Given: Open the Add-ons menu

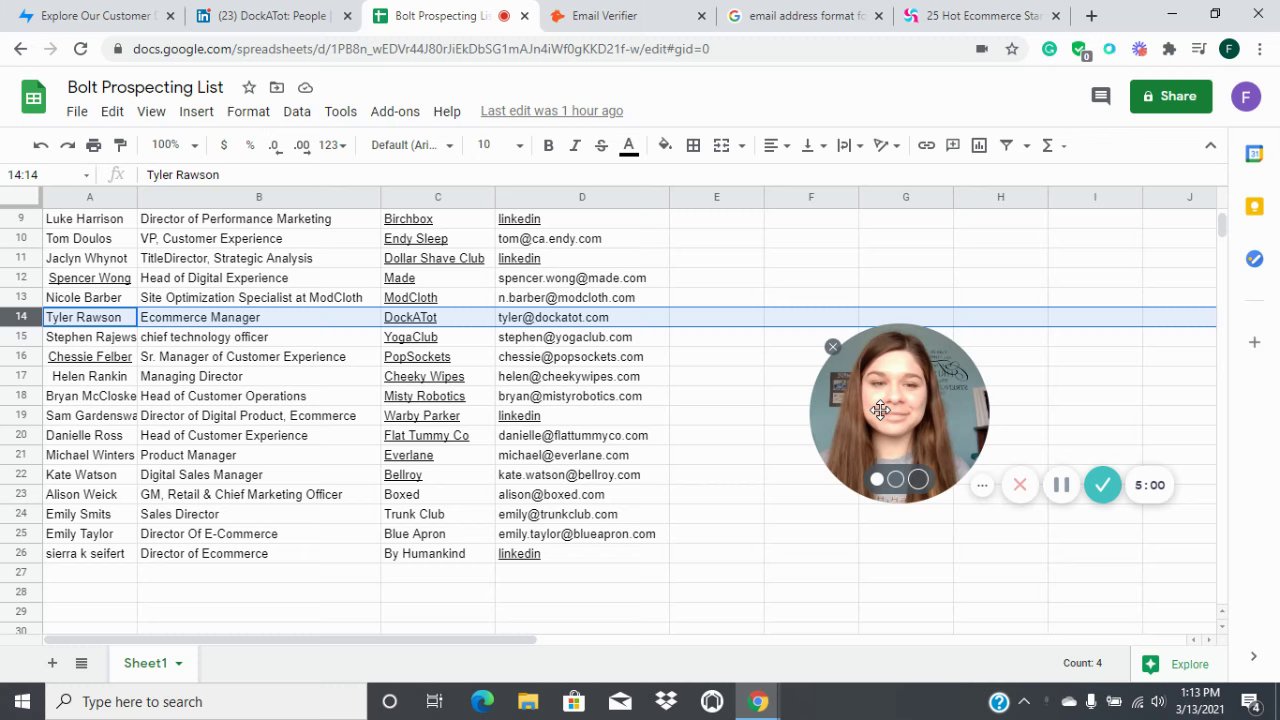Looking at the screenshot, I should (x=395, y=111).
